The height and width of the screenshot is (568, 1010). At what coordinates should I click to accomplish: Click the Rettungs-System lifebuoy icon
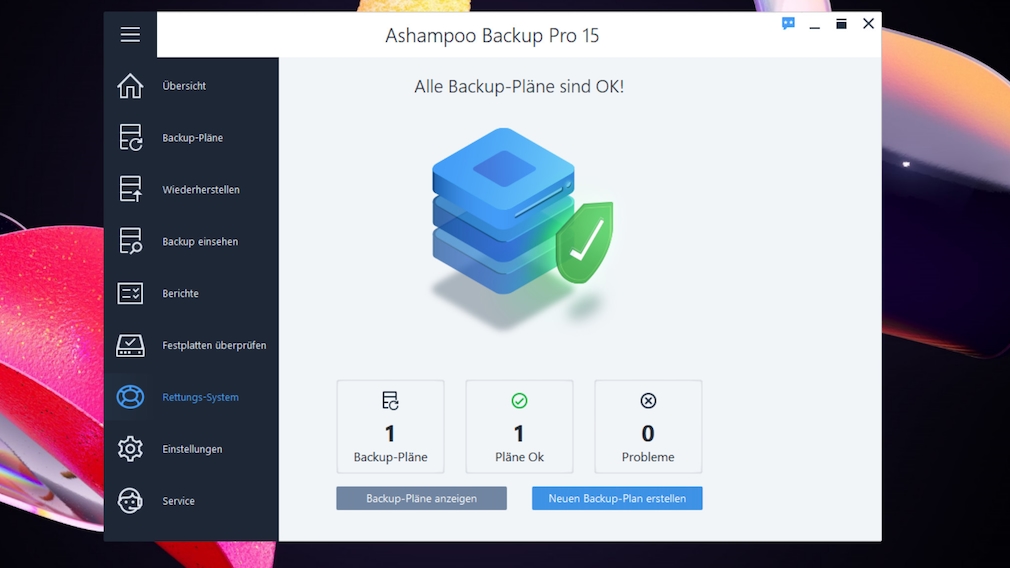(130, 397)
